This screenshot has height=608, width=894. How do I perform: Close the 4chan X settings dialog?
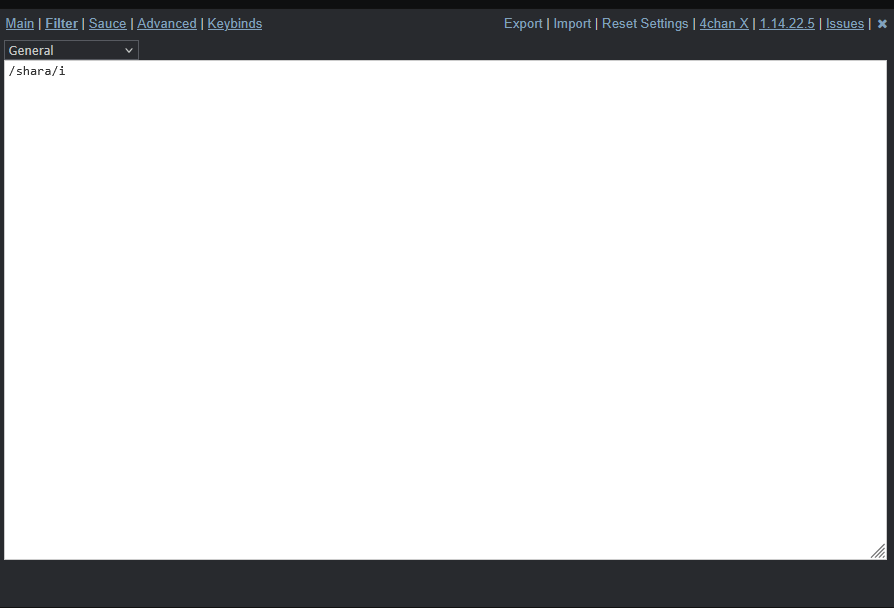tap(882, 24)
